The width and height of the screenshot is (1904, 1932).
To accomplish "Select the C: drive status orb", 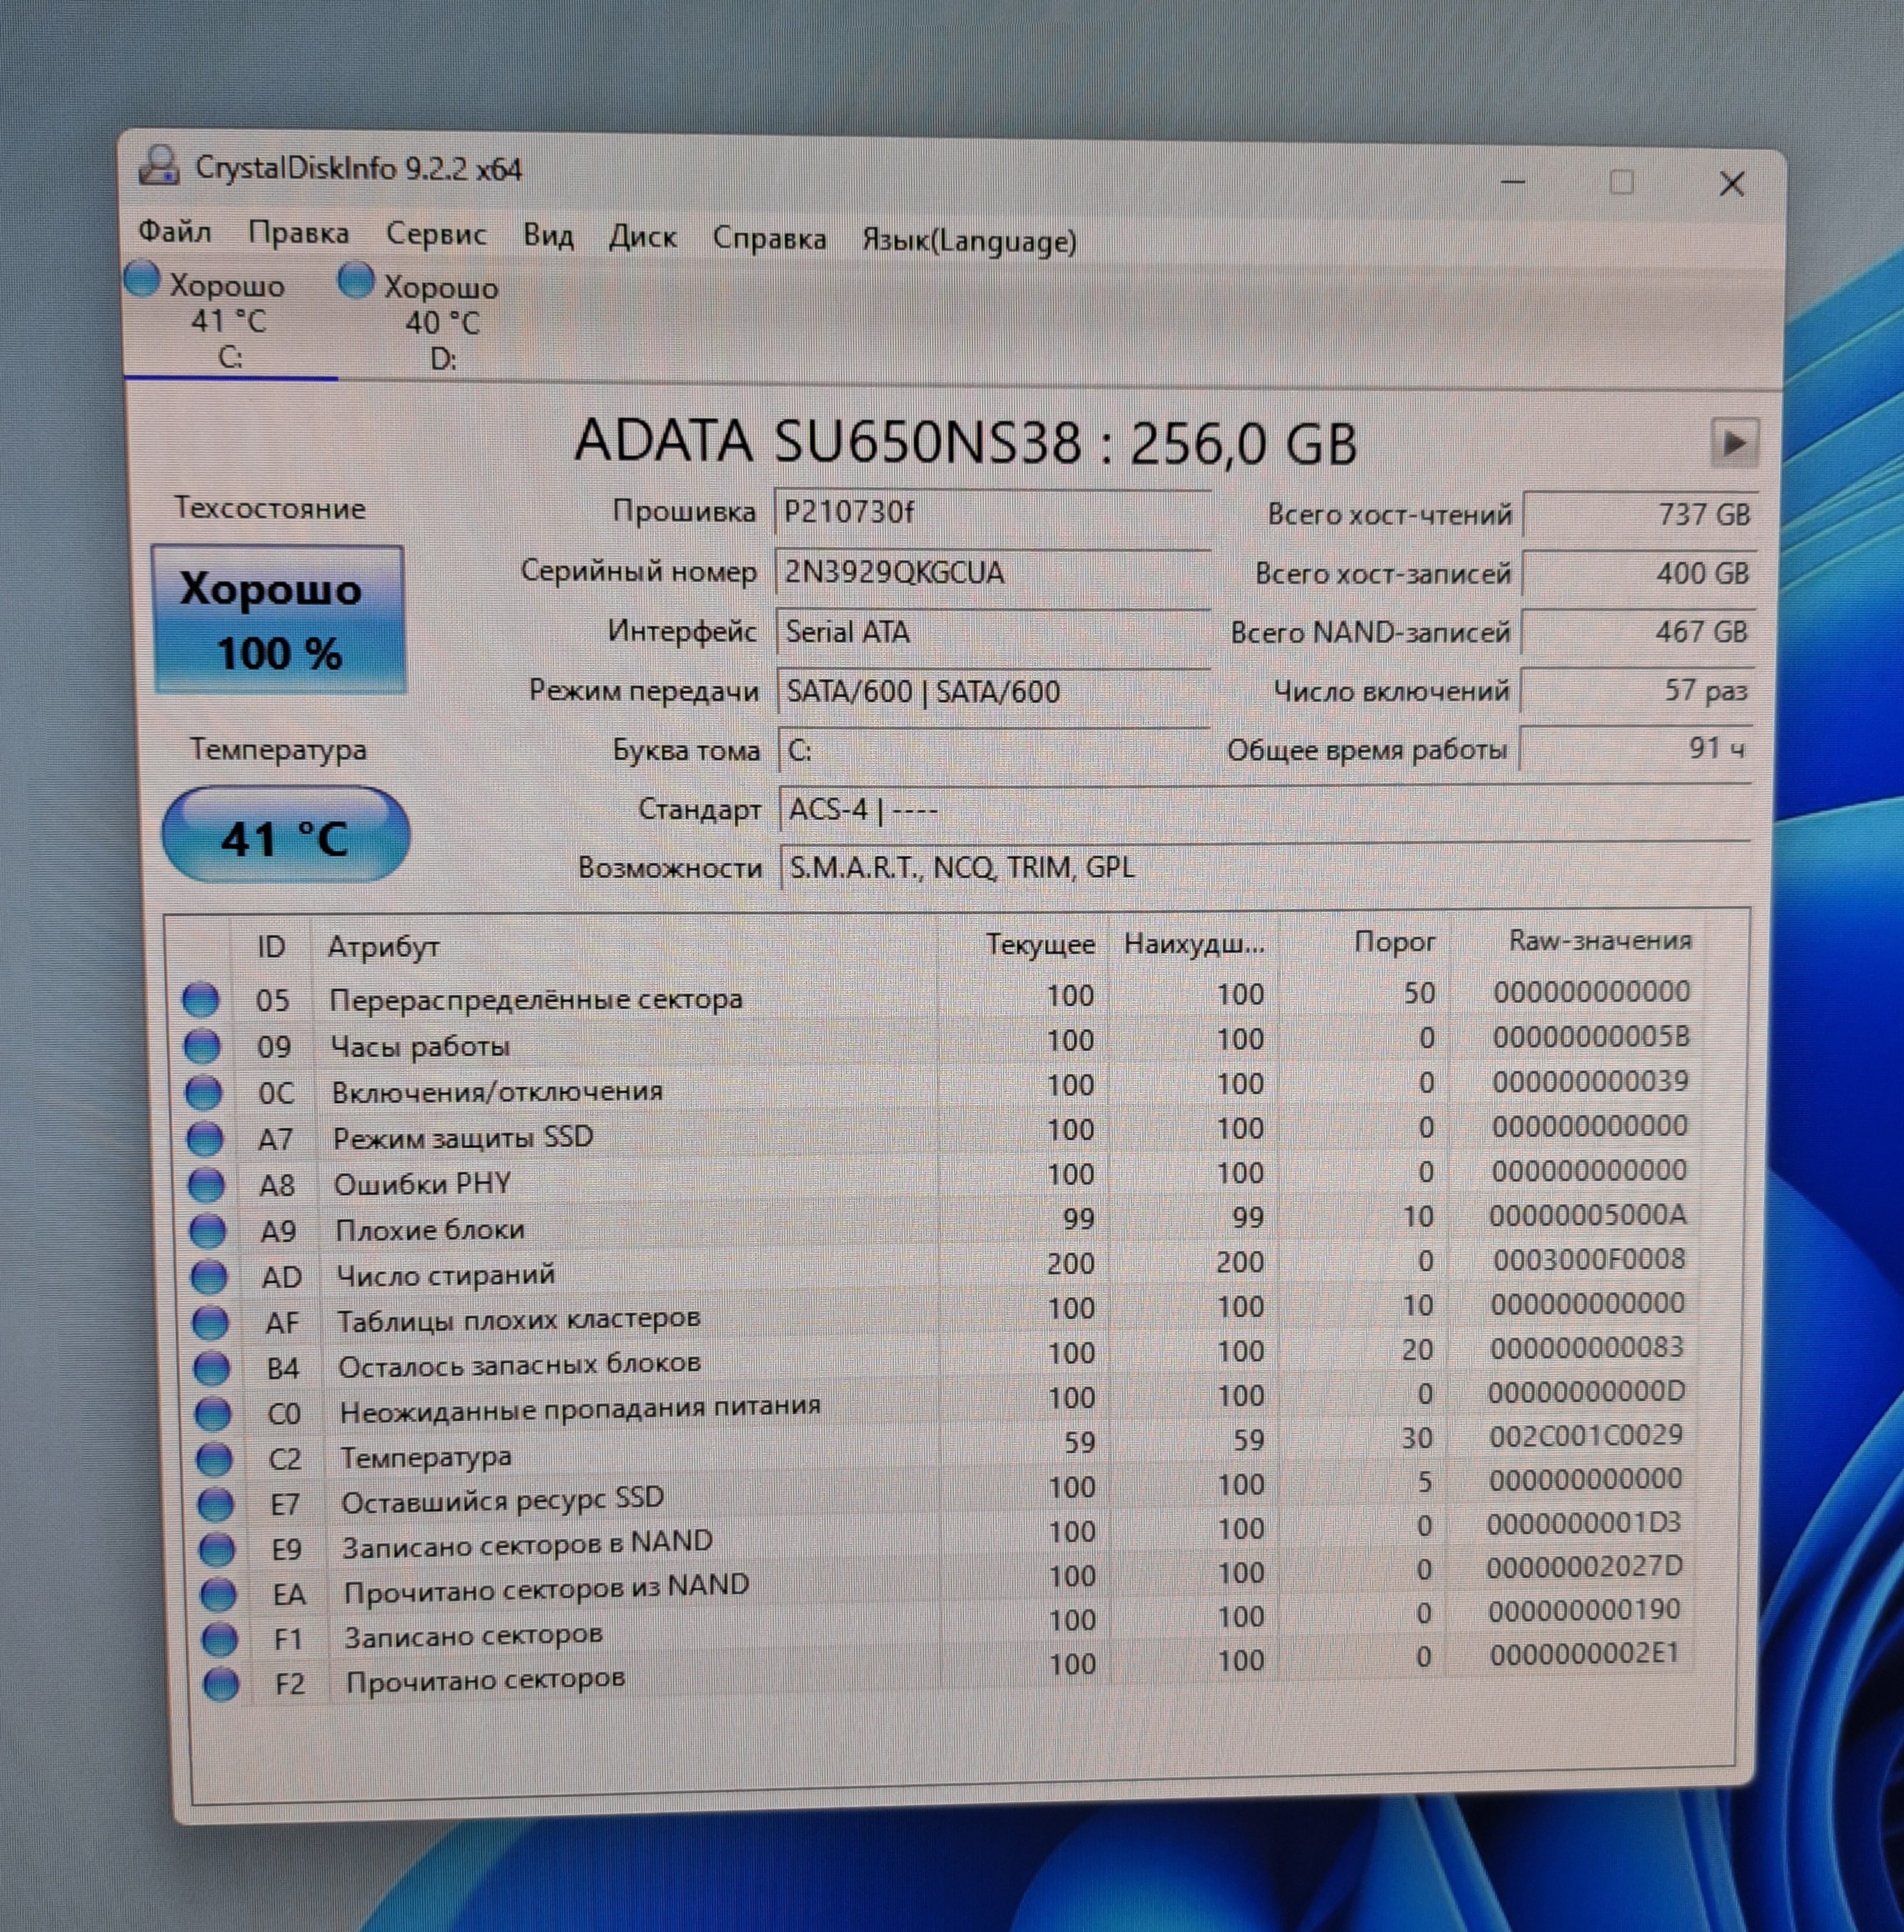I will pyautogui.click(x=142, y=280).
